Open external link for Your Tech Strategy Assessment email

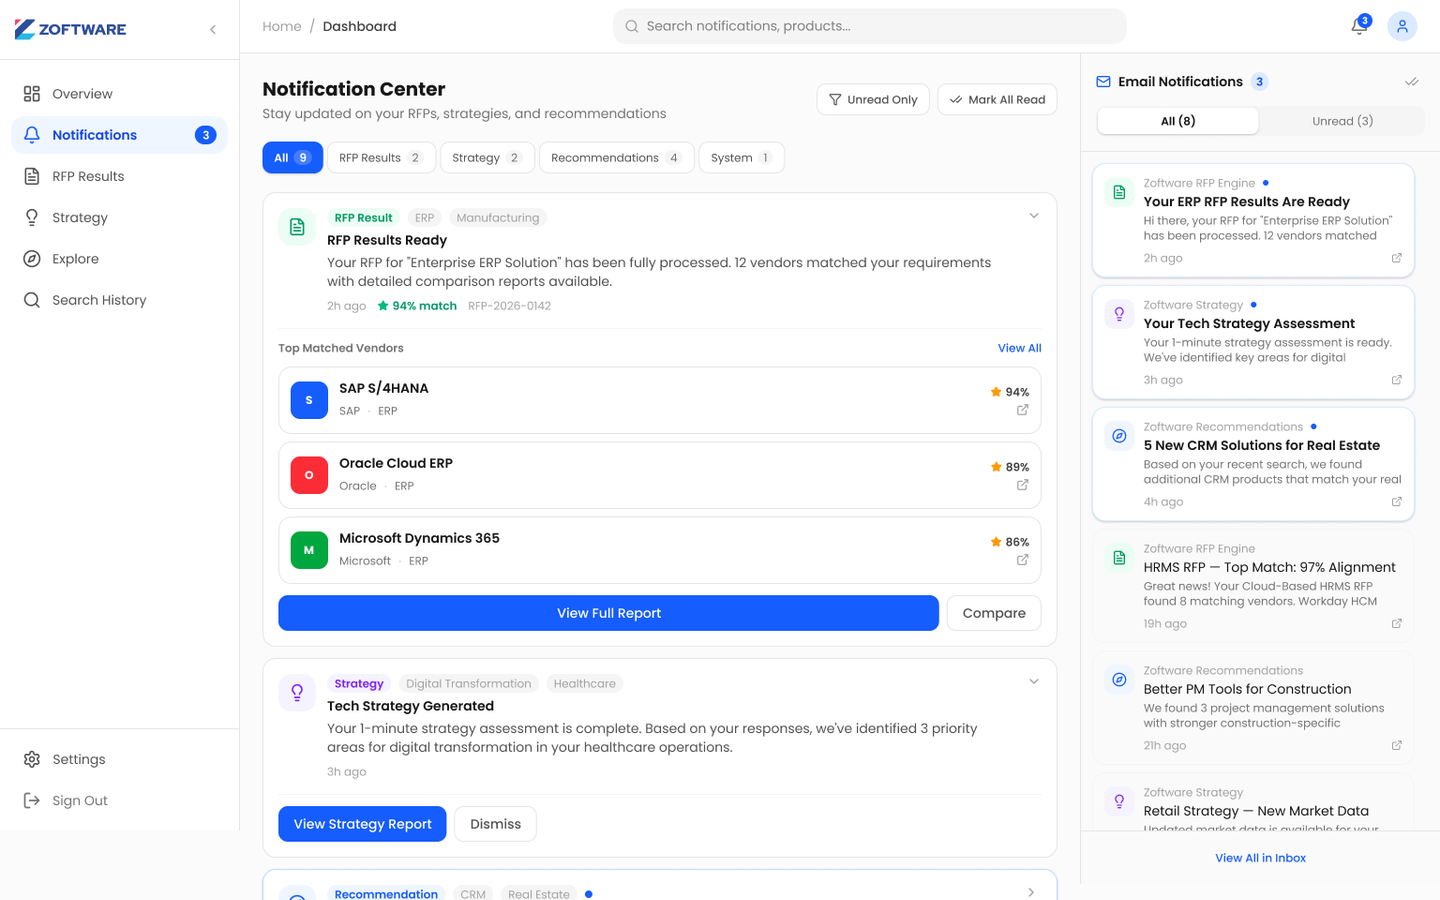point(1397,380)
